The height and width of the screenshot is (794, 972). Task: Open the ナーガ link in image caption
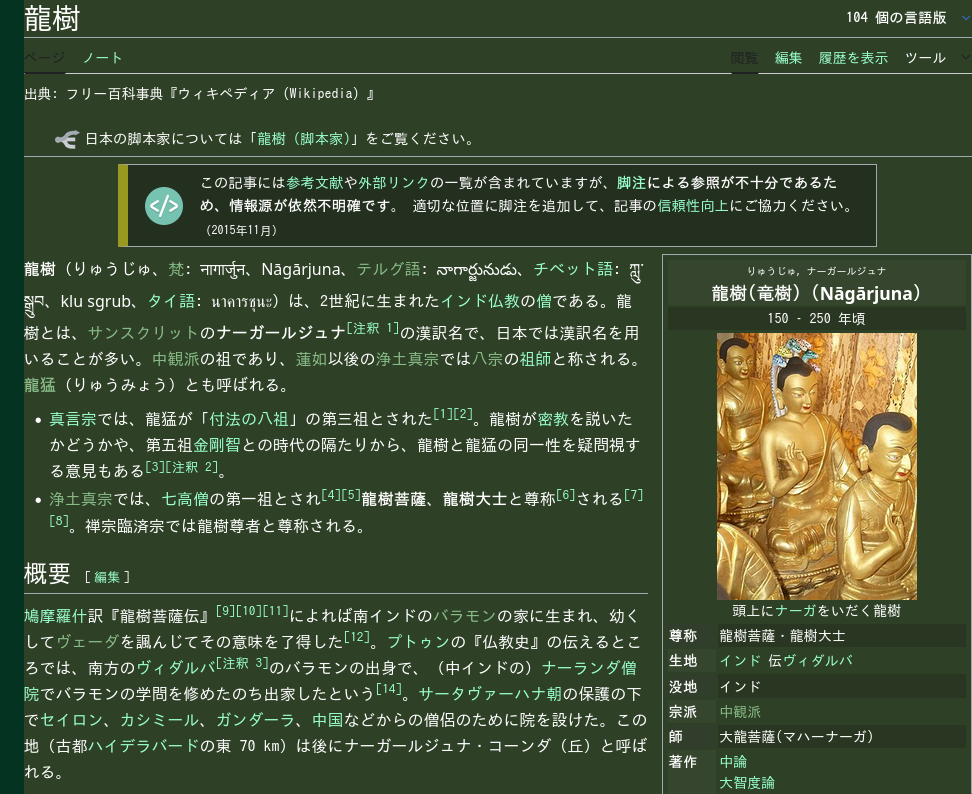coord(795,611)
